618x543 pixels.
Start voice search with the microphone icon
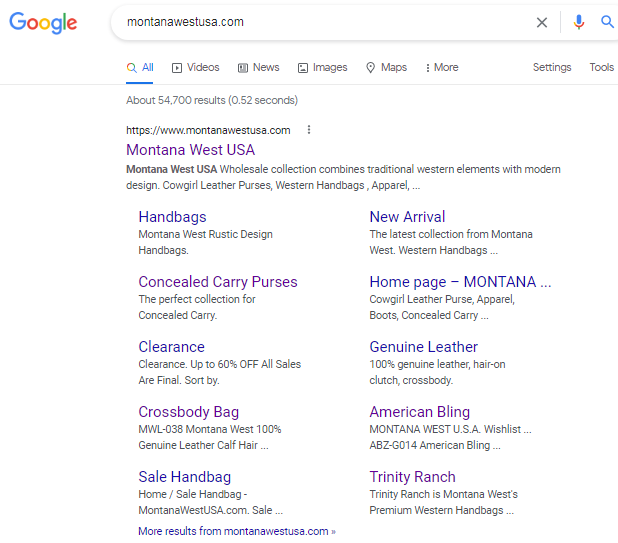coord(579,22)
